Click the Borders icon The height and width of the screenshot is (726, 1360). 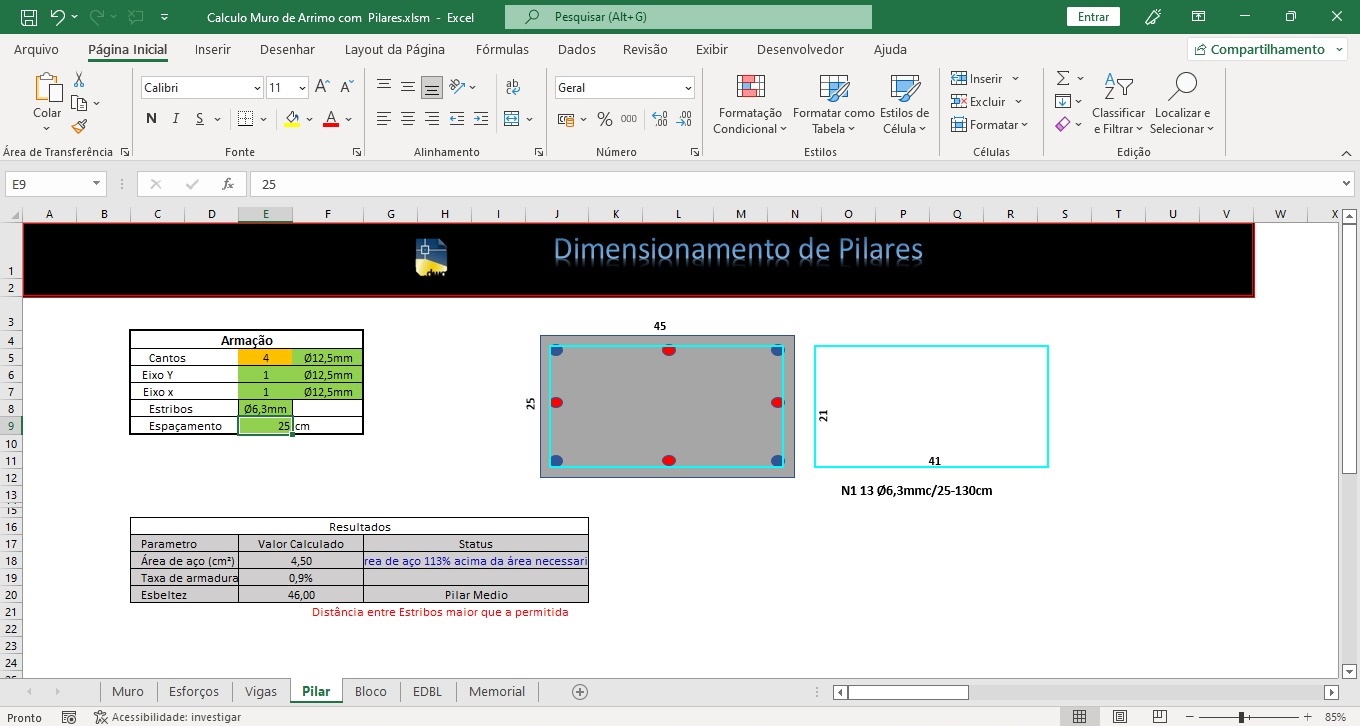[x=247, y=119]
